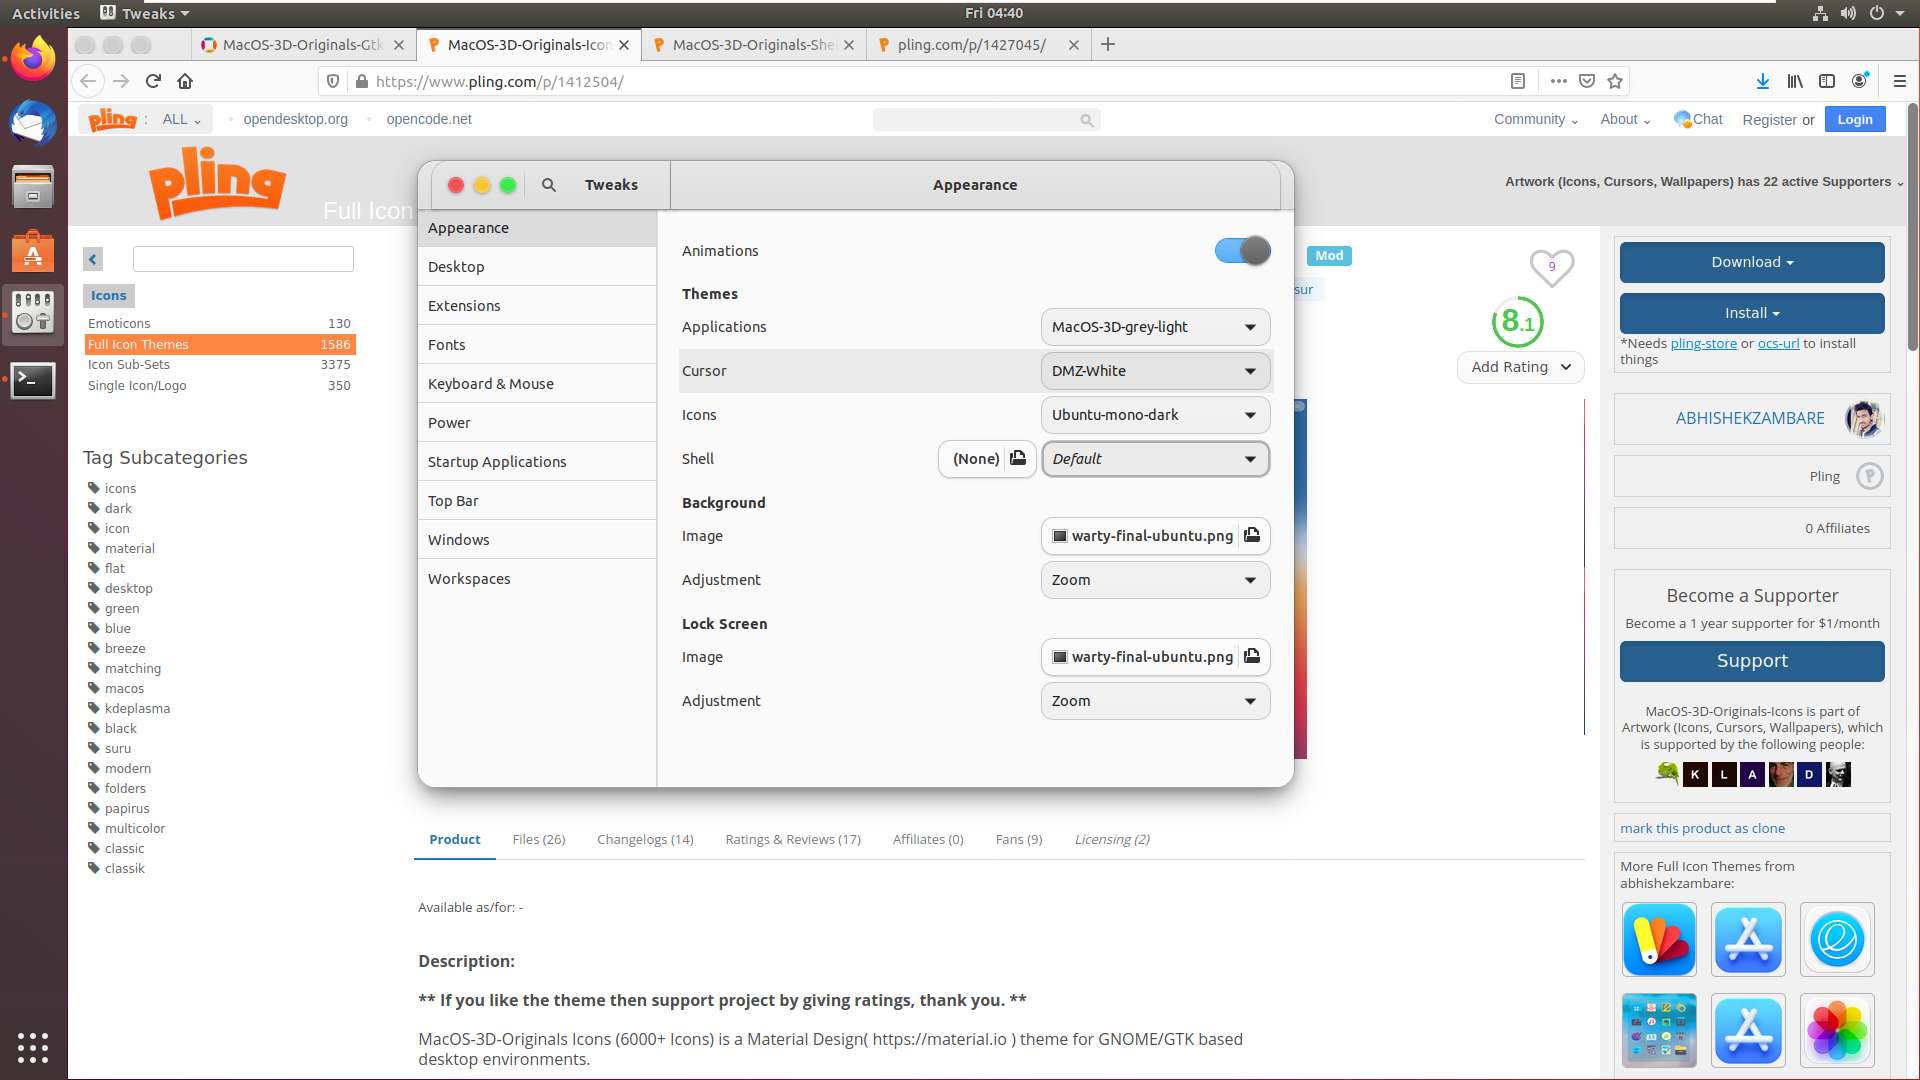
Task: Reload the page in Firefox
Action: coord(153,81)
